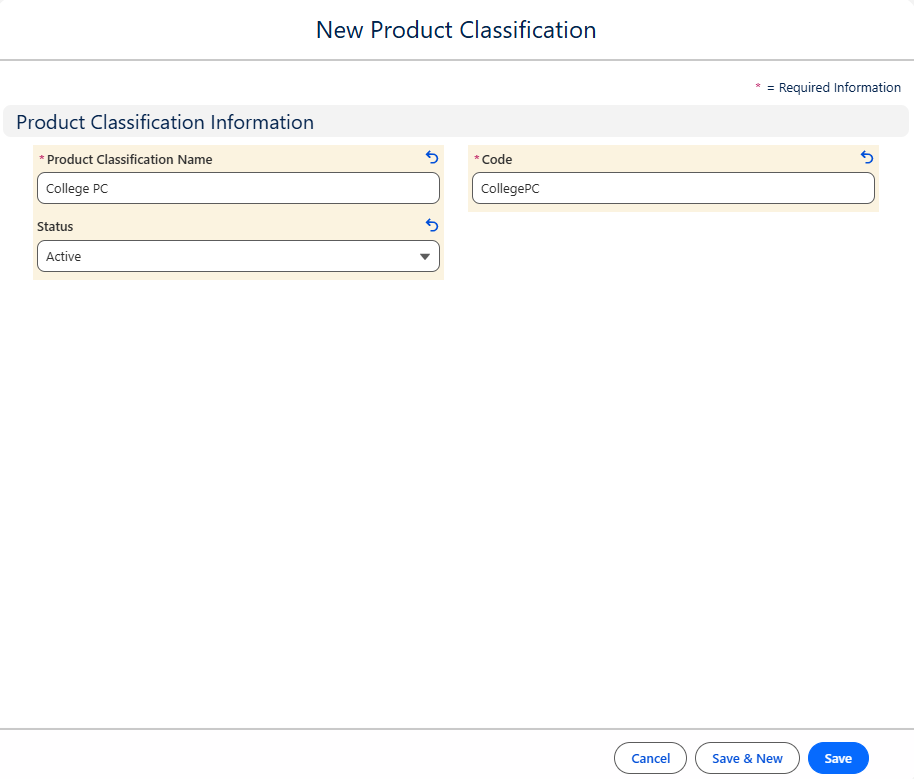The height and width of the screenshot is (779, 914).
Task: Click the Product Classification Name label
Action: 129,160
